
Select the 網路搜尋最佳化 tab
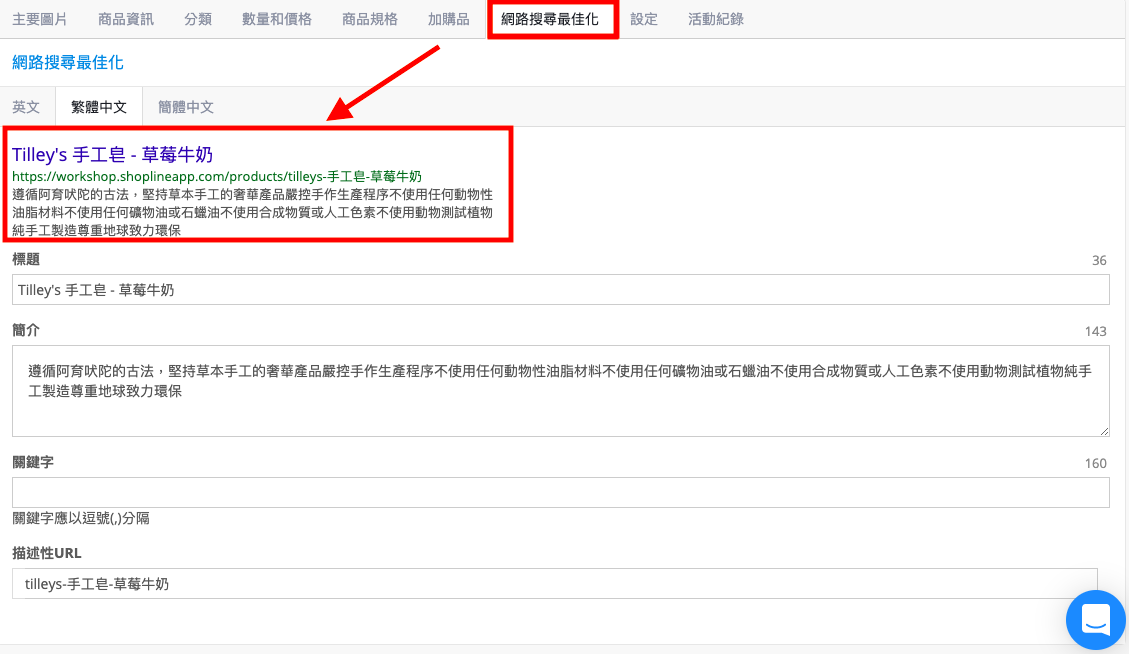click(x=550, y=19)
